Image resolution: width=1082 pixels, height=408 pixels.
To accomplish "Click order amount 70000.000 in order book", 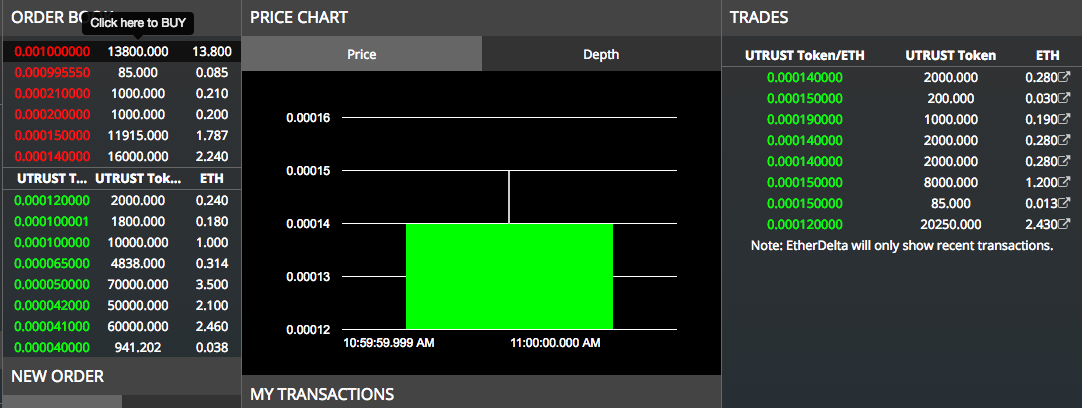I will [137, 284].
